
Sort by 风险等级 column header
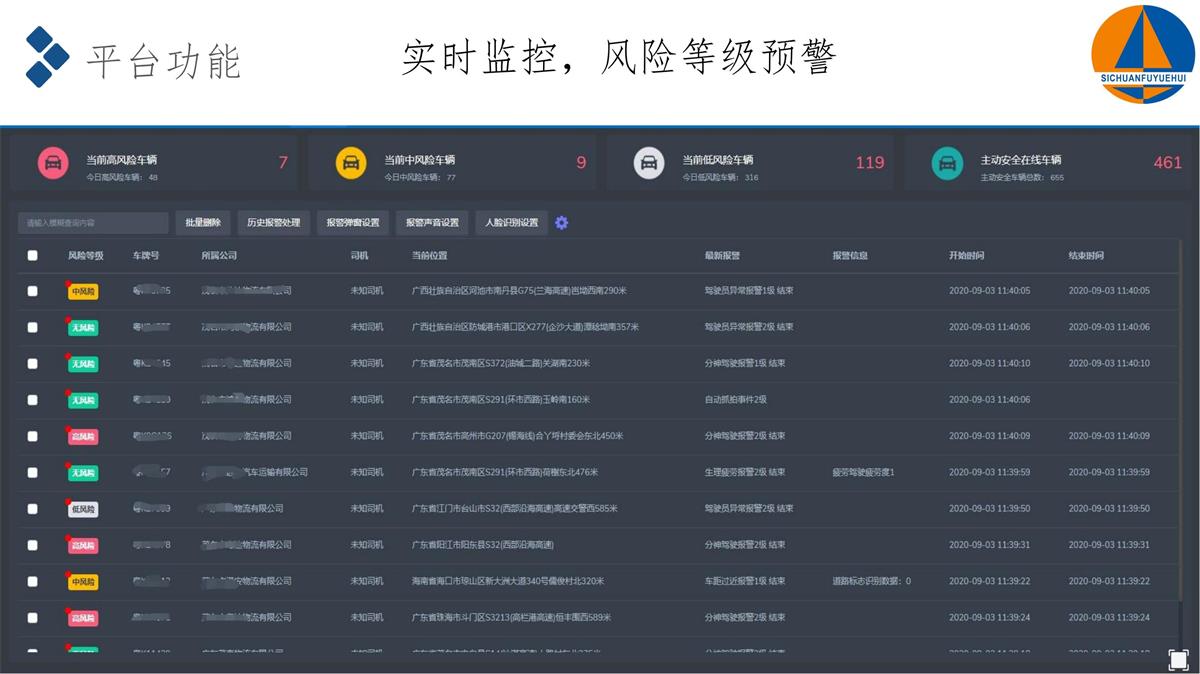pyautogui.click(x=85, y=256)
